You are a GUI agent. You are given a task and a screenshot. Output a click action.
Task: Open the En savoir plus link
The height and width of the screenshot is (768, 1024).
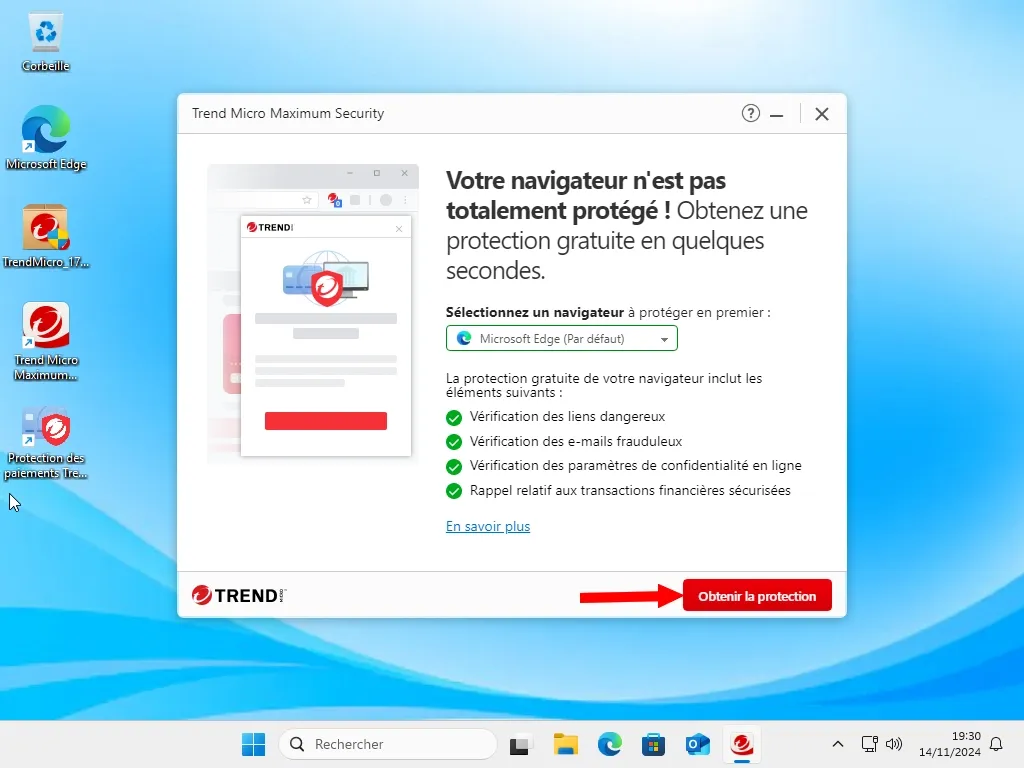488,526
